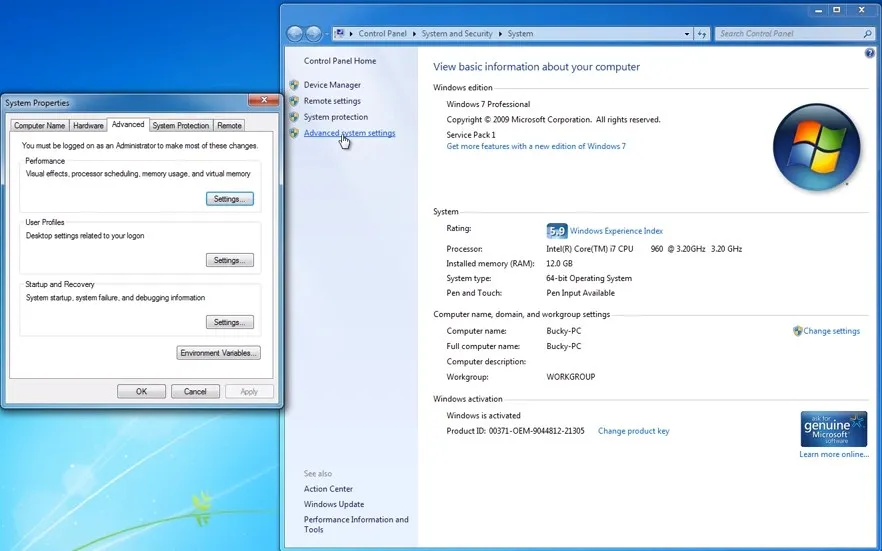Image resolution: width=882 pixels, height=551 pixels.
Task: Open the Windows Experience Index link
Action: pyautogui.click(x=616, y=231)
